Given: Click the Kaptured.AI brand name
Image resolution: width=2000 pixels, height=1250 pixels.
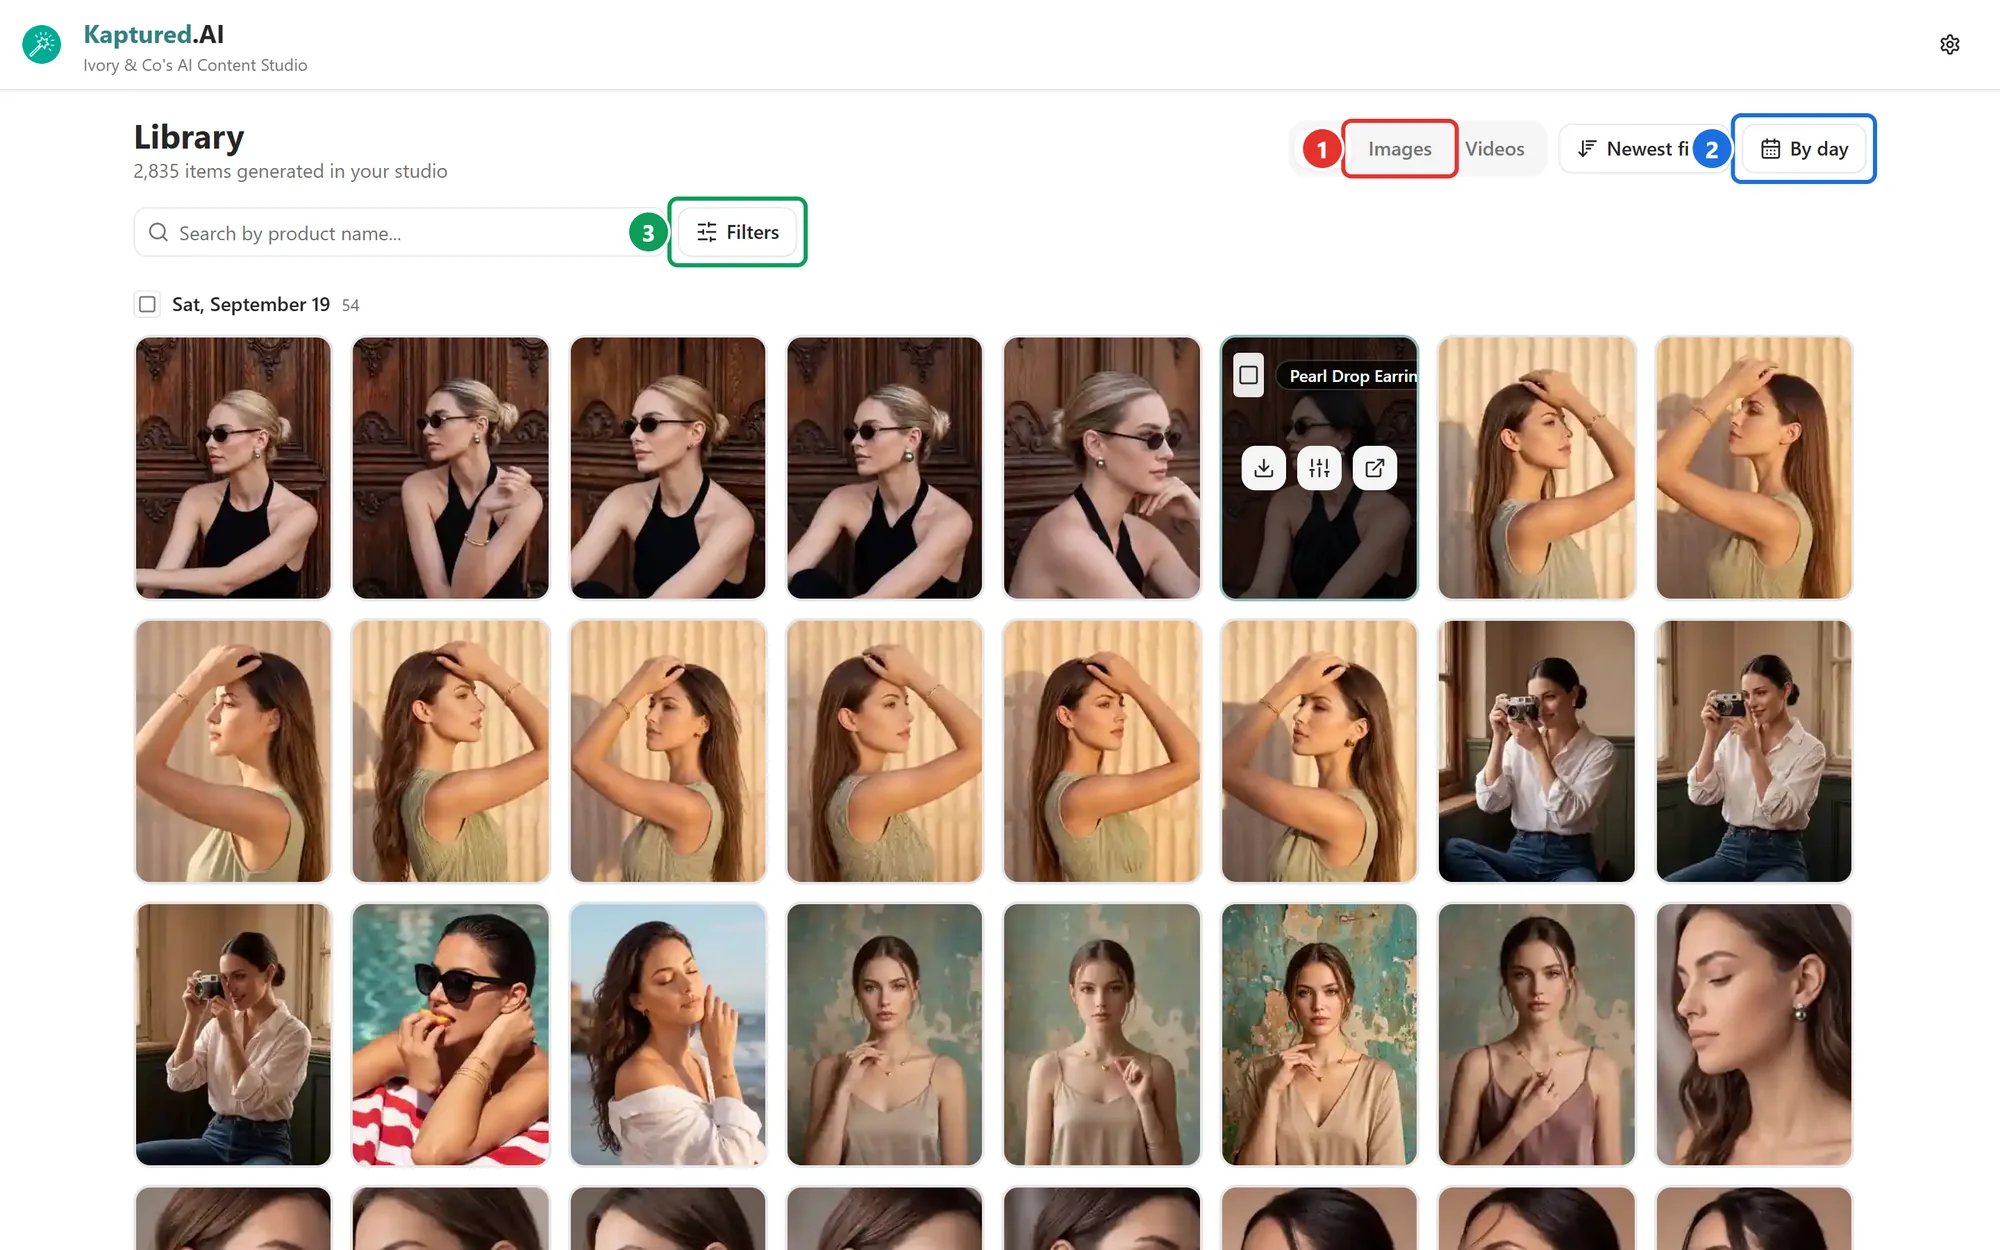Looking at the screenshot, I should [154, 34].
